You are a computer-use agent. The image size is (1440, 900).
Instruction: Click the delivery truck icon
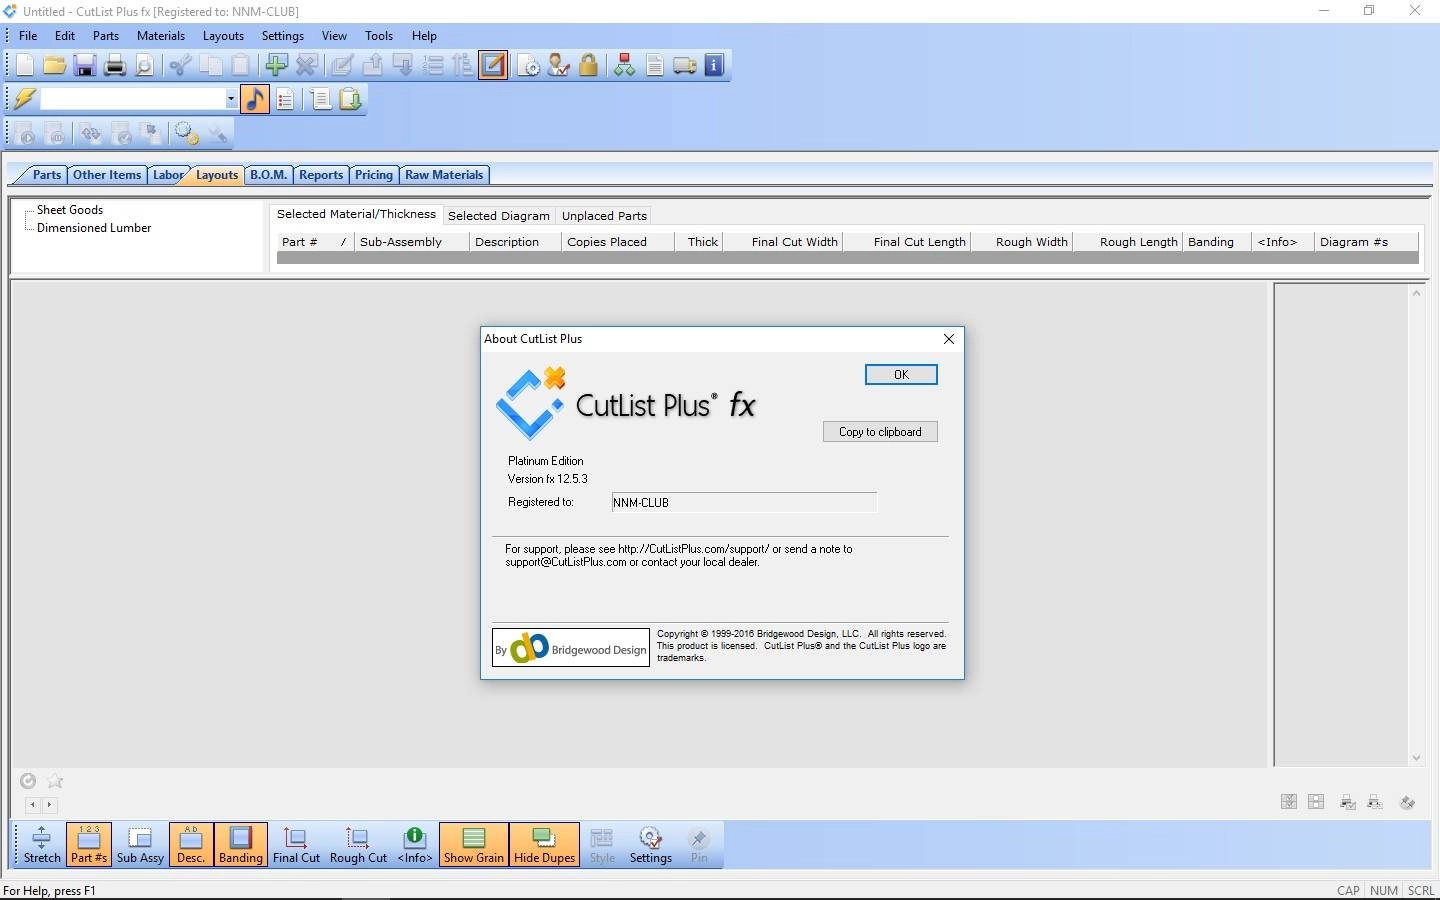click(x=685, y=66)
